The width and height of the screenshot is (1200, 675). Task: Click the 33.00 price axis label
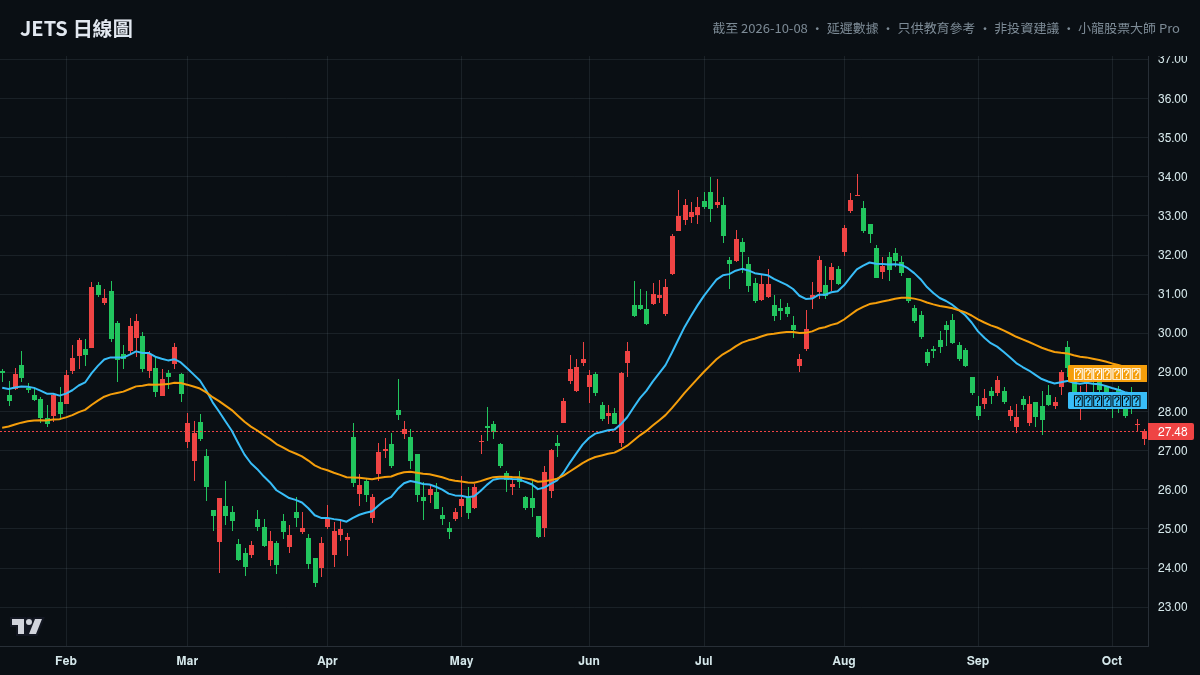[x=1172, y=216]
